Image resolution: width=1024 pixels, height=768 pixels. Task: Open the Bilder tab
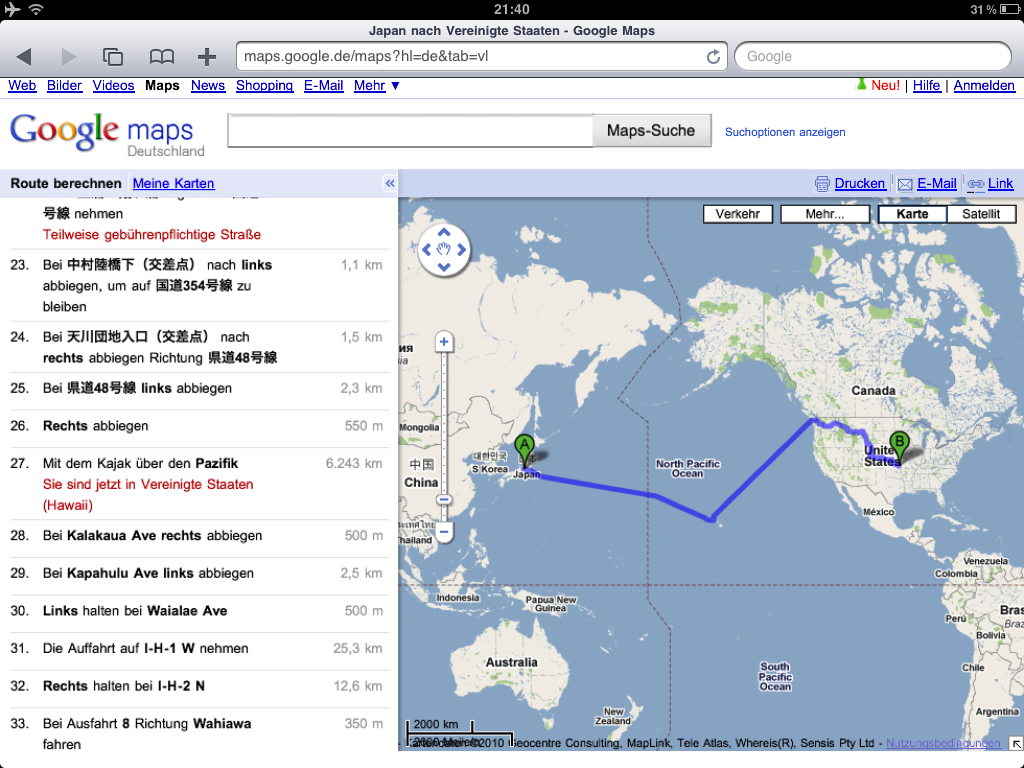pyautogui.click(x=65, y=86)
